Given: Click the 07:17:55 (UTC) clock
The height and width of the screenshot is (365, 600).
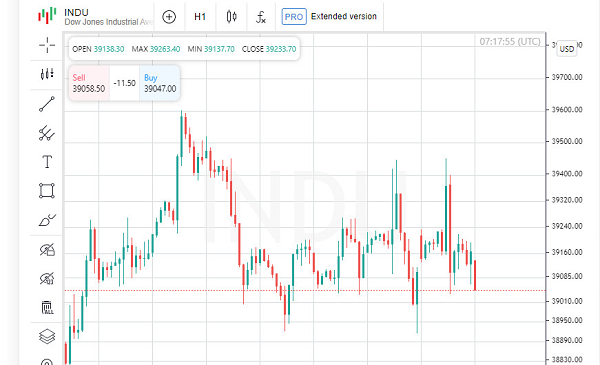Looking at the screenshot, I should (510, 41).
